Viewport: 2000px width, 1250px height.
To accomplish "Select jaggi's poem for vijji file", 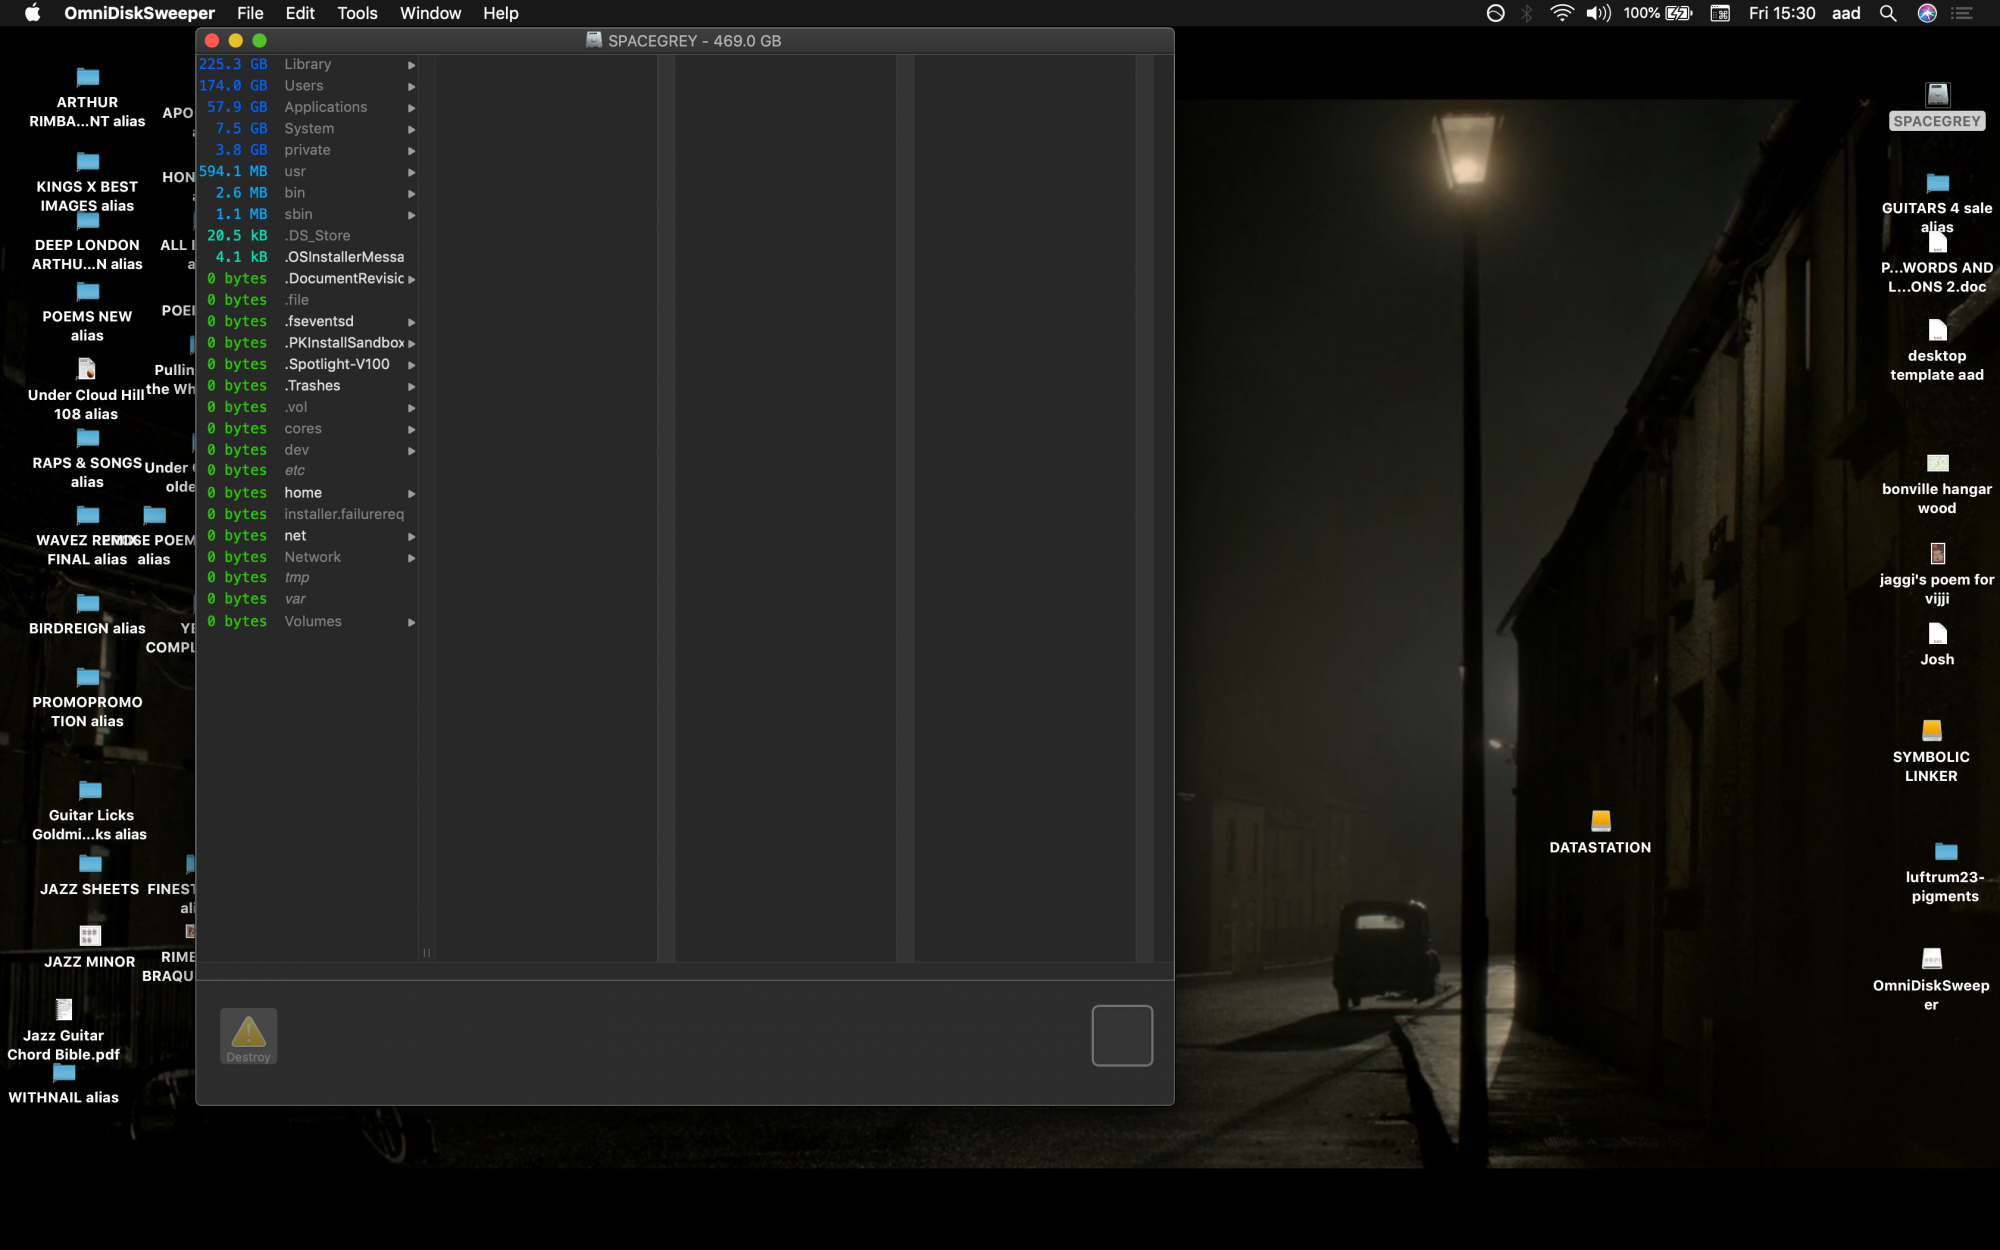I will [1937, 554].
